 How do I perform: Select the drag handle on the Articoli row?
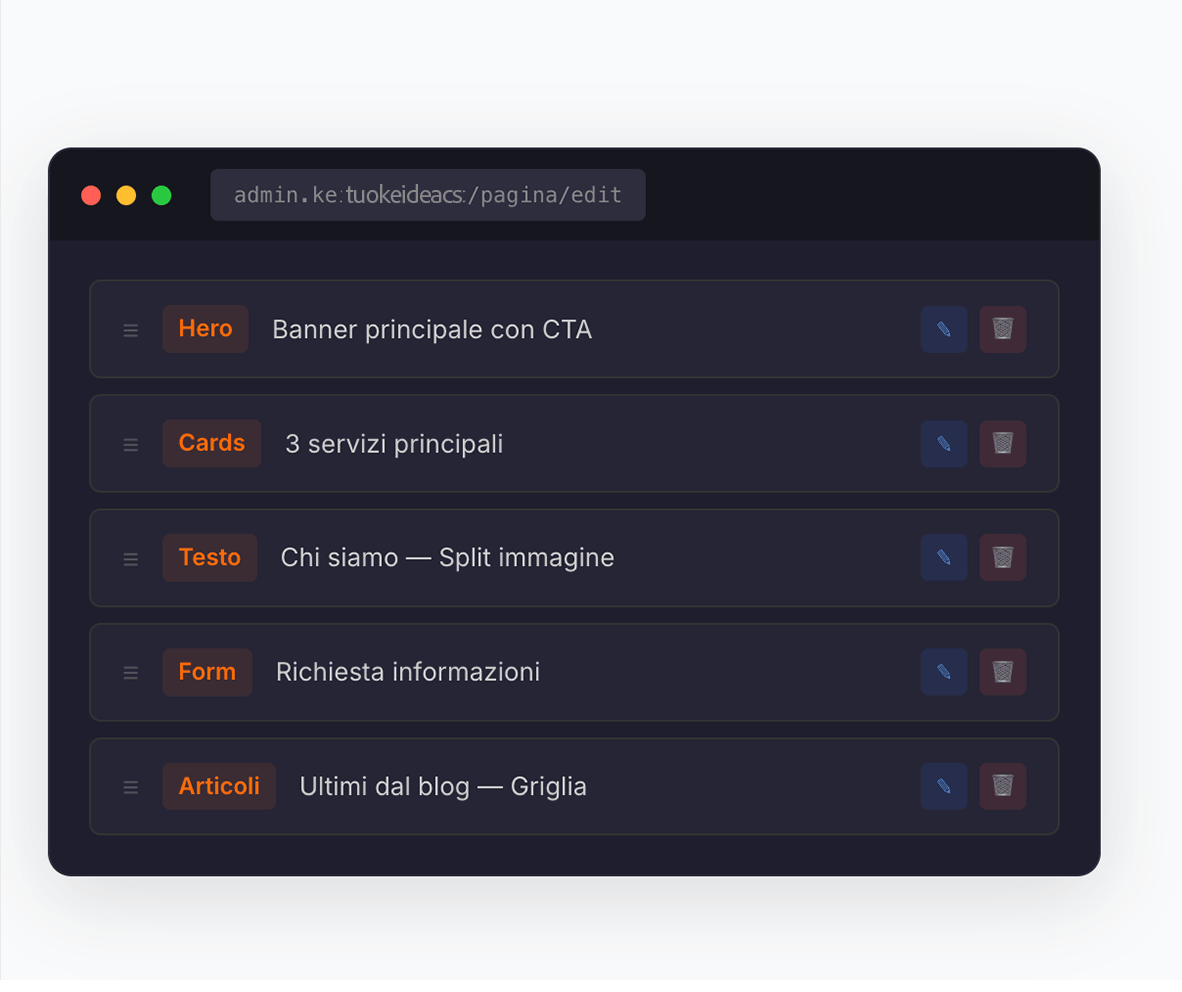(130, 786)
